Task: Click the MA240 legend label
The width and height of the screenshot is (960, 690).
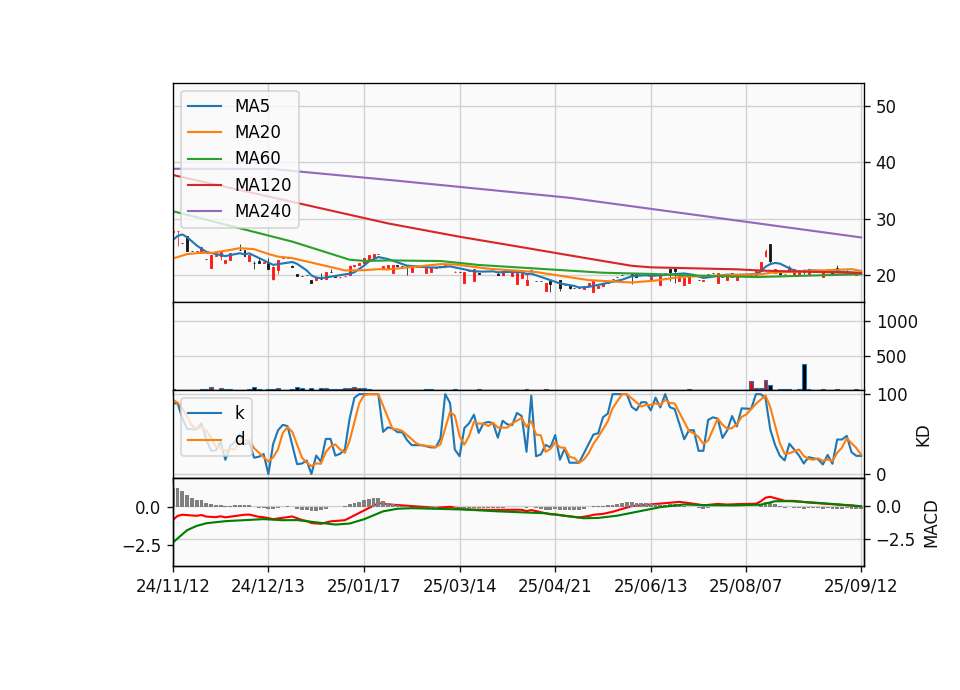Action: pyautogui.click(x=263, y=211)
